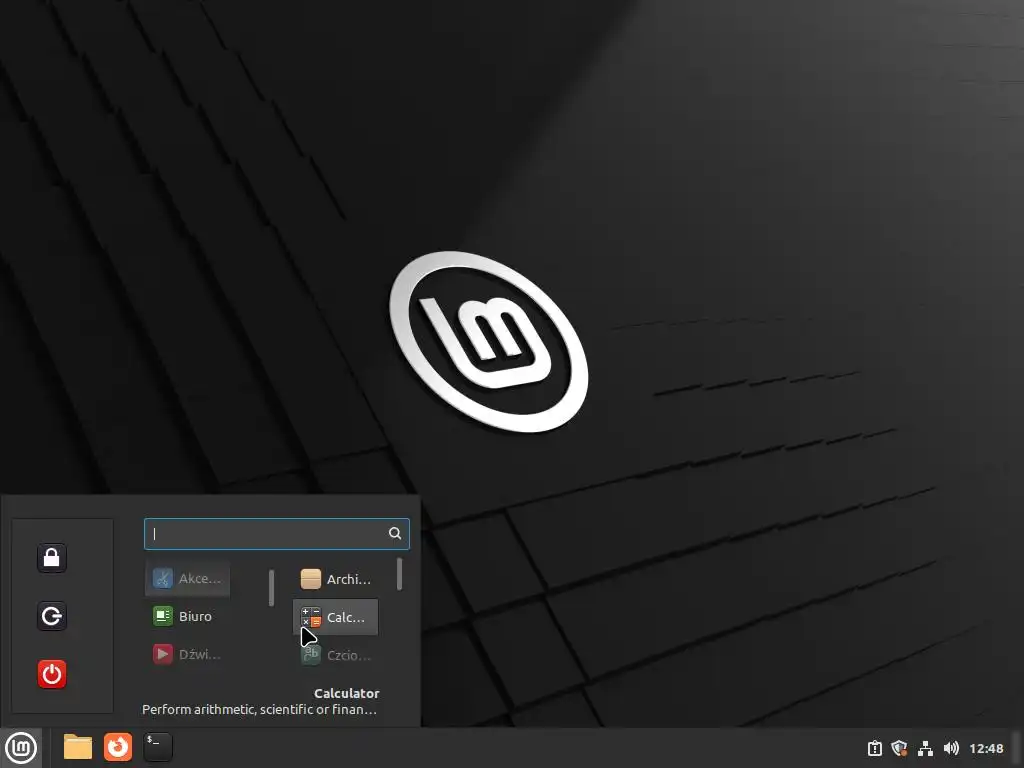Screen dimensions: 1024x768
Task: Click the Calculator app icon
Action: [x=311, y=617]
